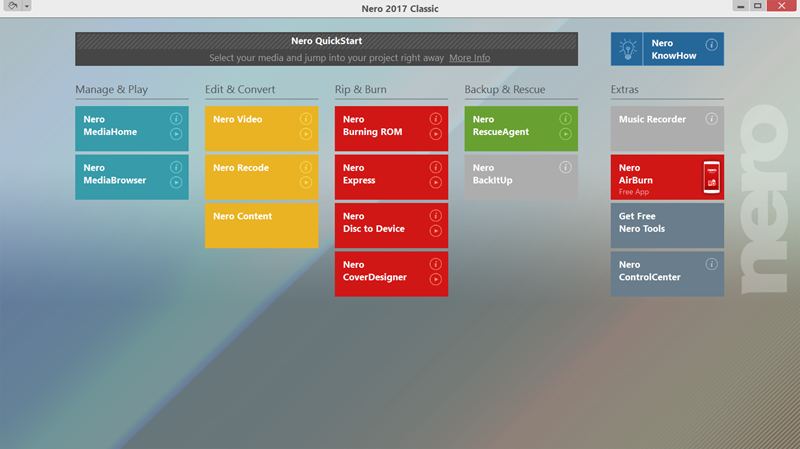The image size is (800, 449).
Task: Click Nero KnowHow lightbulb icon
Action: tap(628, 49)
